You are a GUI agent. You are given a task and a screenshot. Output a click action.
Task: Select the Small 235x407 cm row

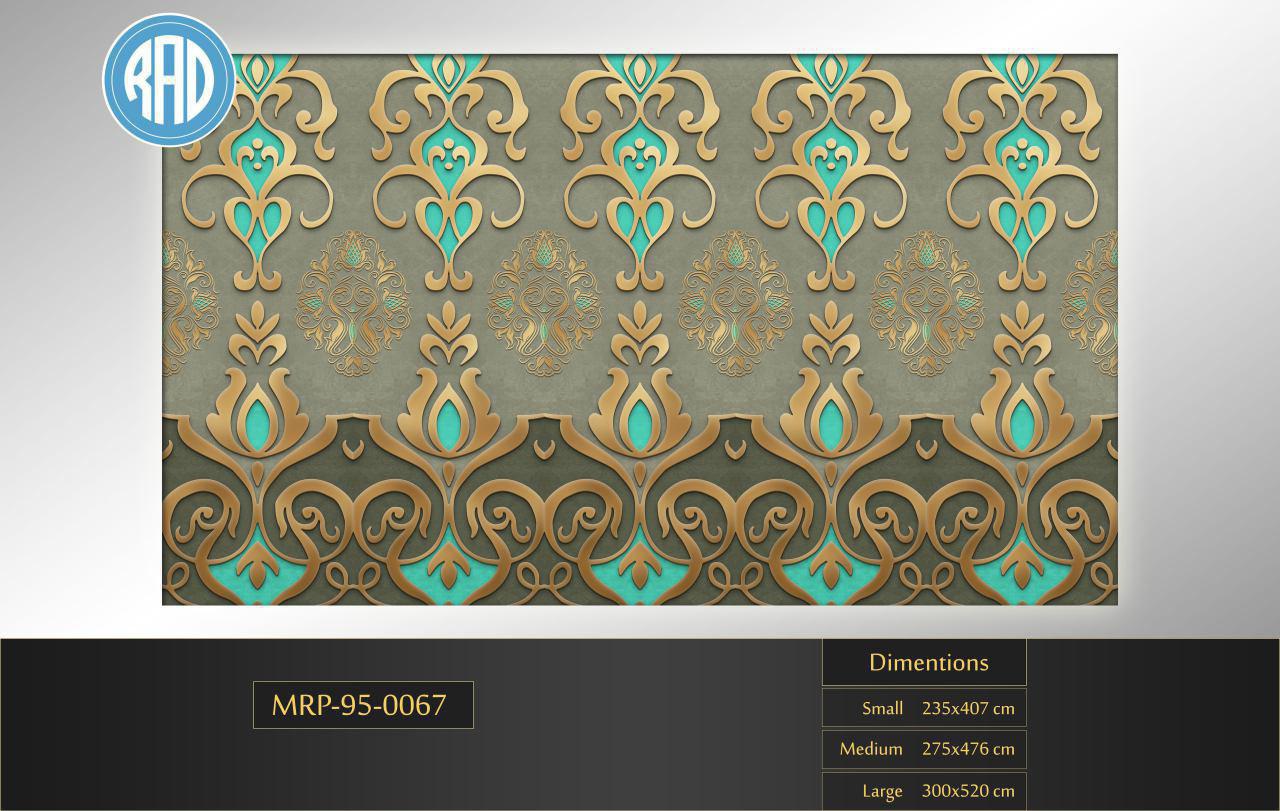tap(924, 708)
